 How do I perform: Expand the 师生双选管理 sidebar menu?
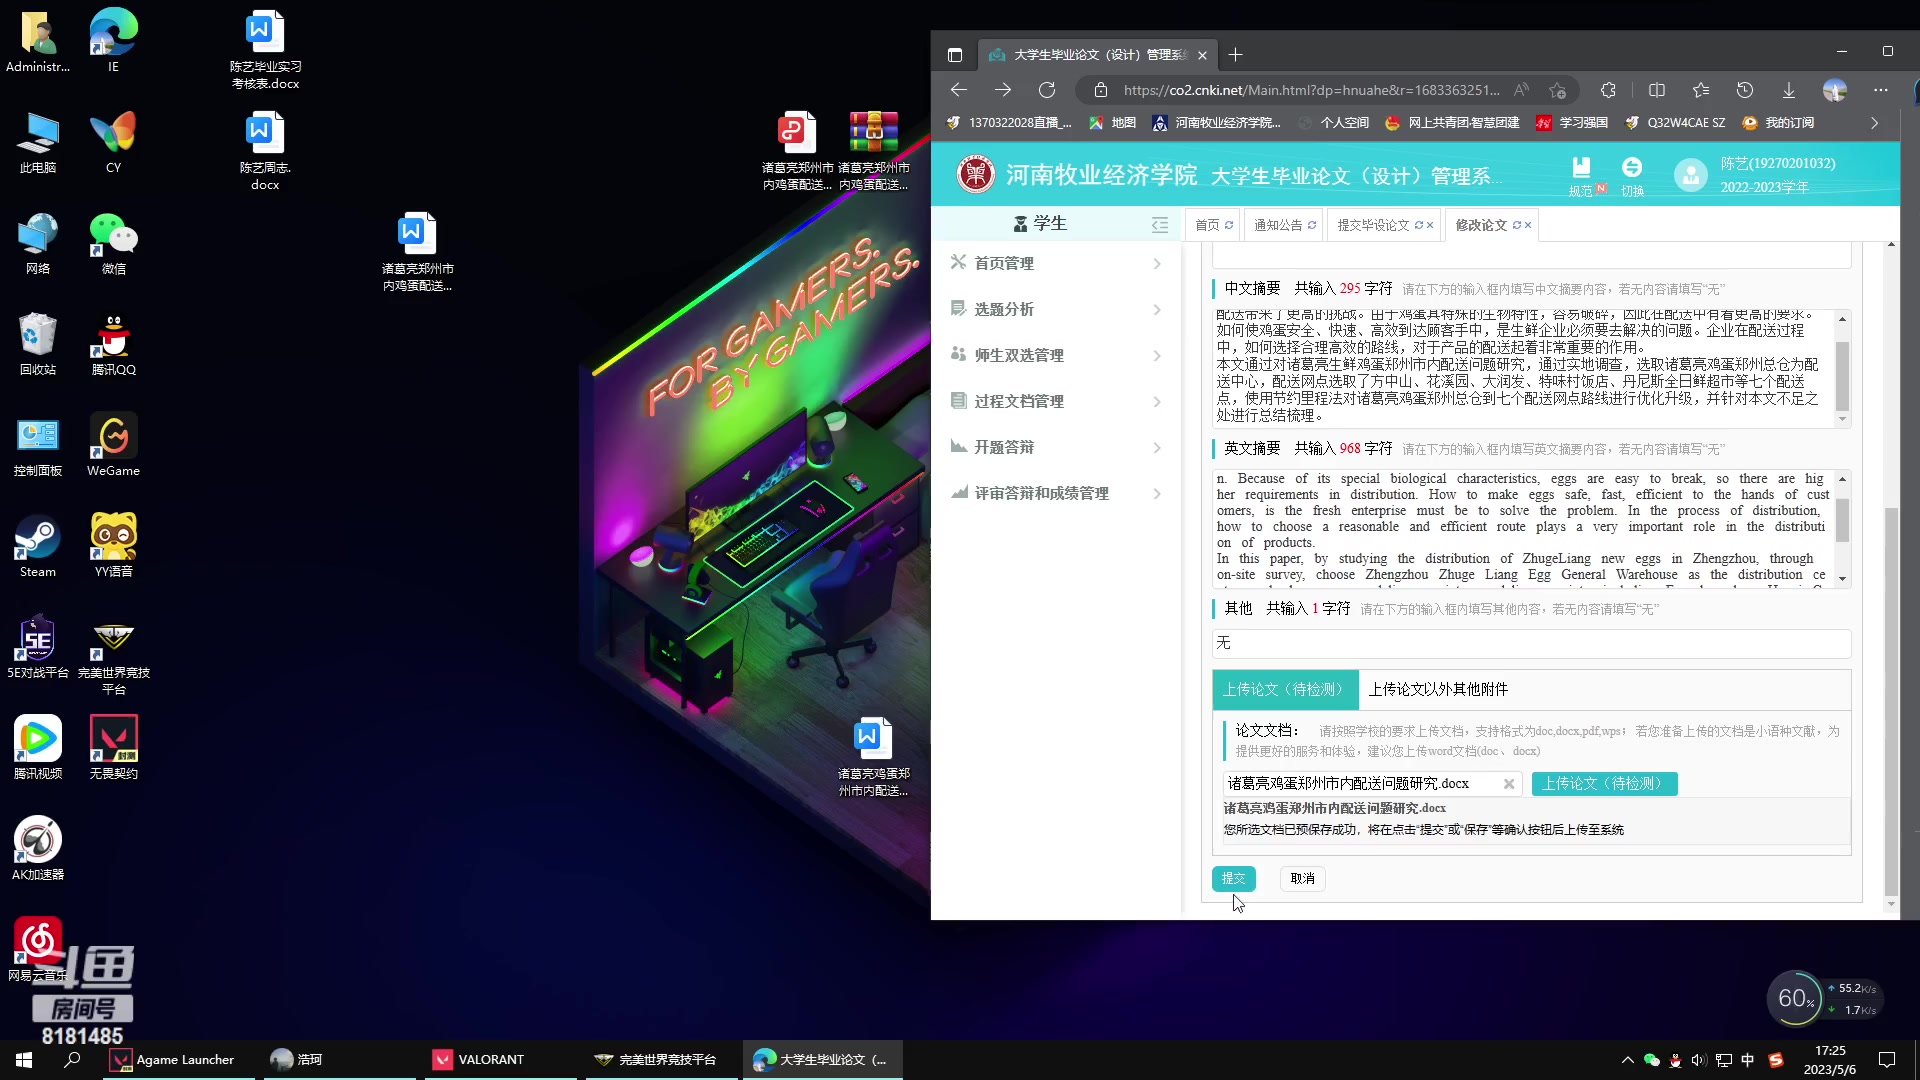point(1056,355)
